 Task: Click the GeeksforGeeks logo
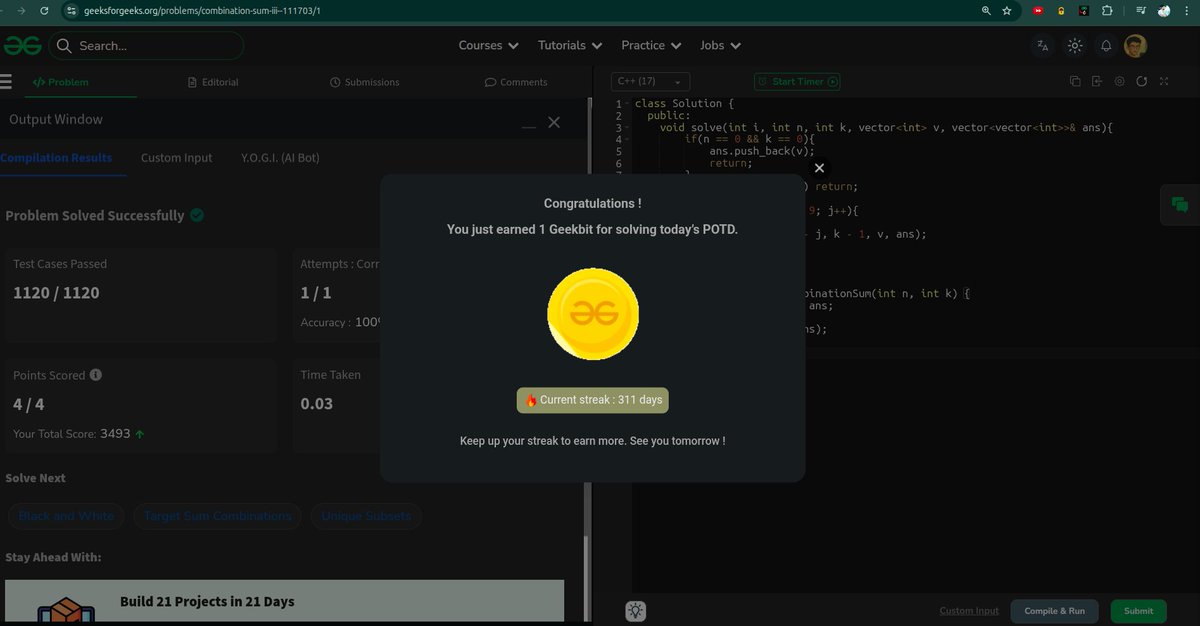(22, 45)
